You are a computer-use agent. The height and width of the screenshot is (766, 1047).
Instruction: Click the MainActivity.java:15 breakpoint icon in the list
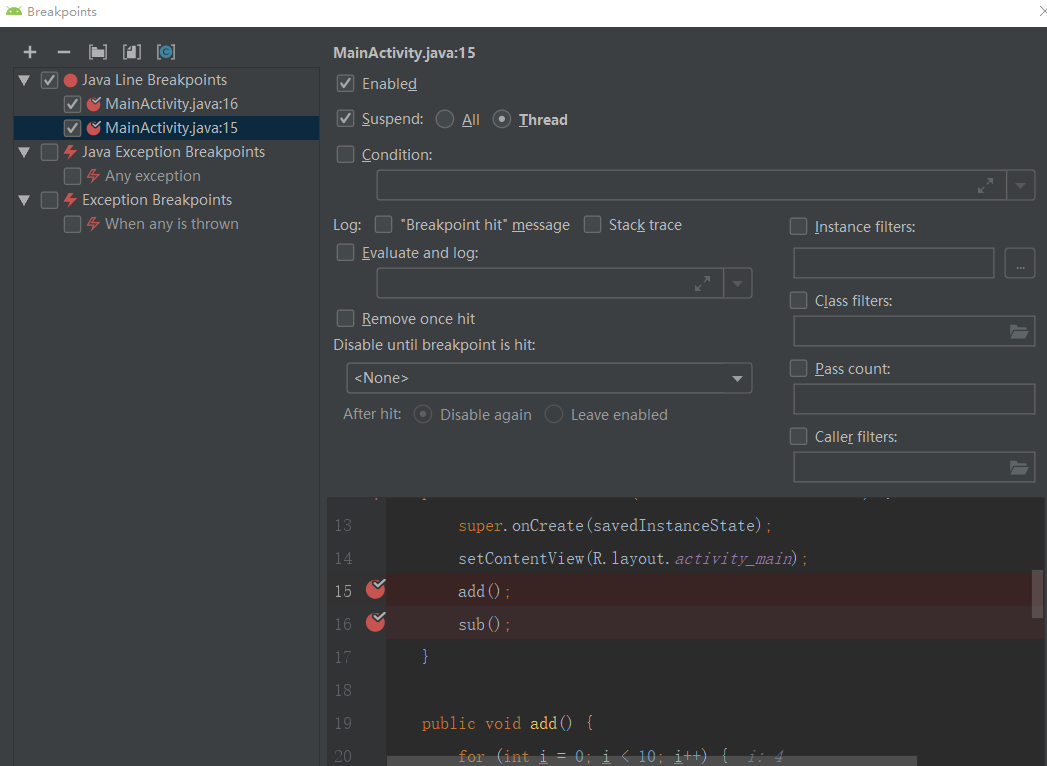(94, 128)
